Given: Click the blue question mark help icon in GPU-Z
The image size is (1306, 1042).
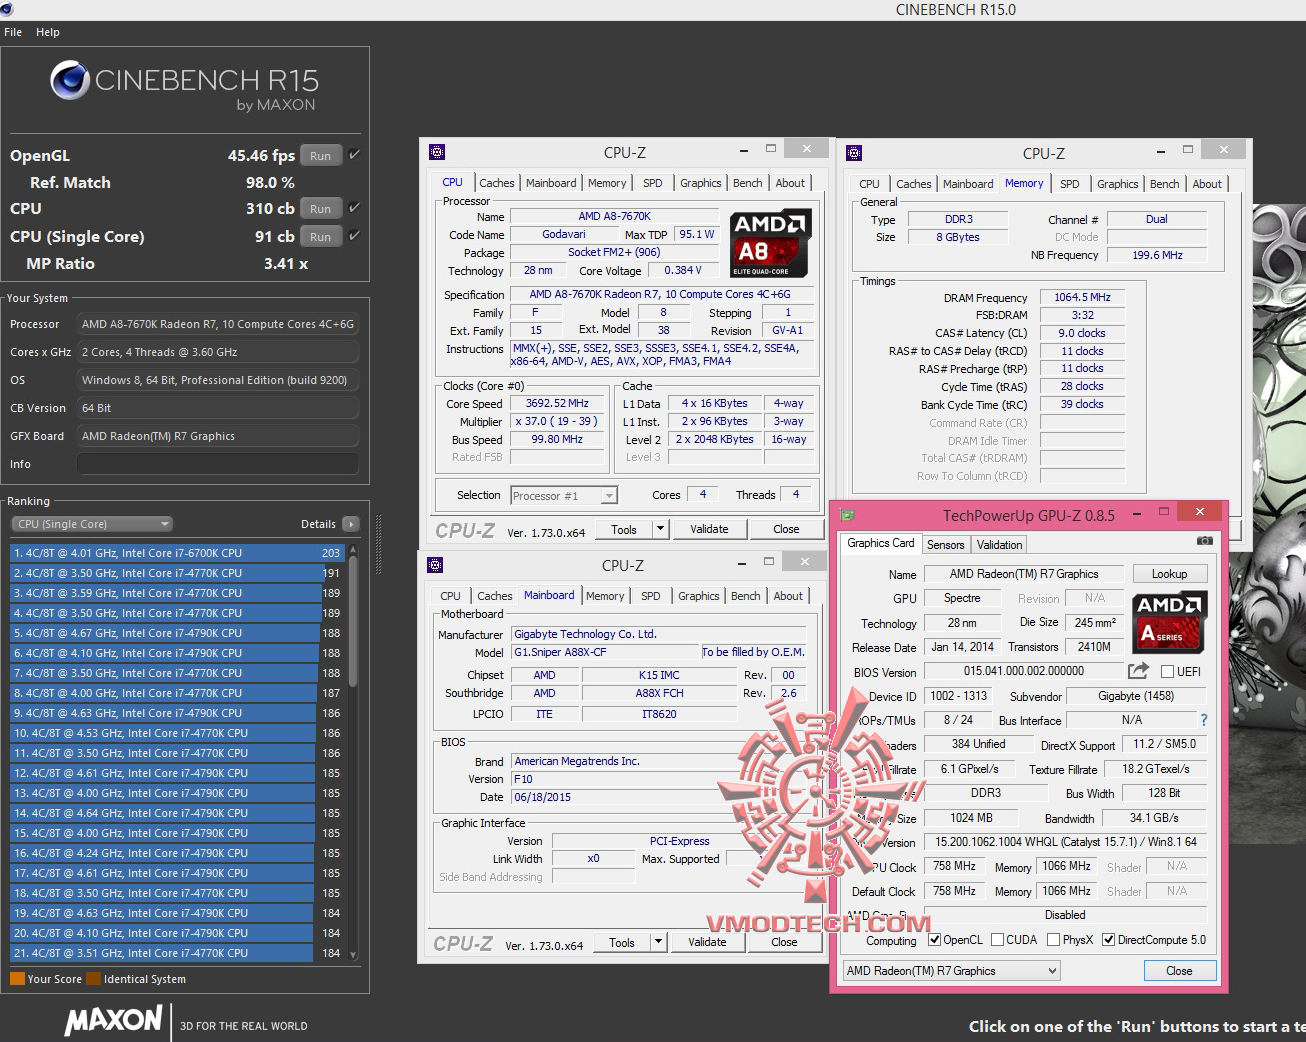Looking at the screenshot, I should (x=1204, y=720).
